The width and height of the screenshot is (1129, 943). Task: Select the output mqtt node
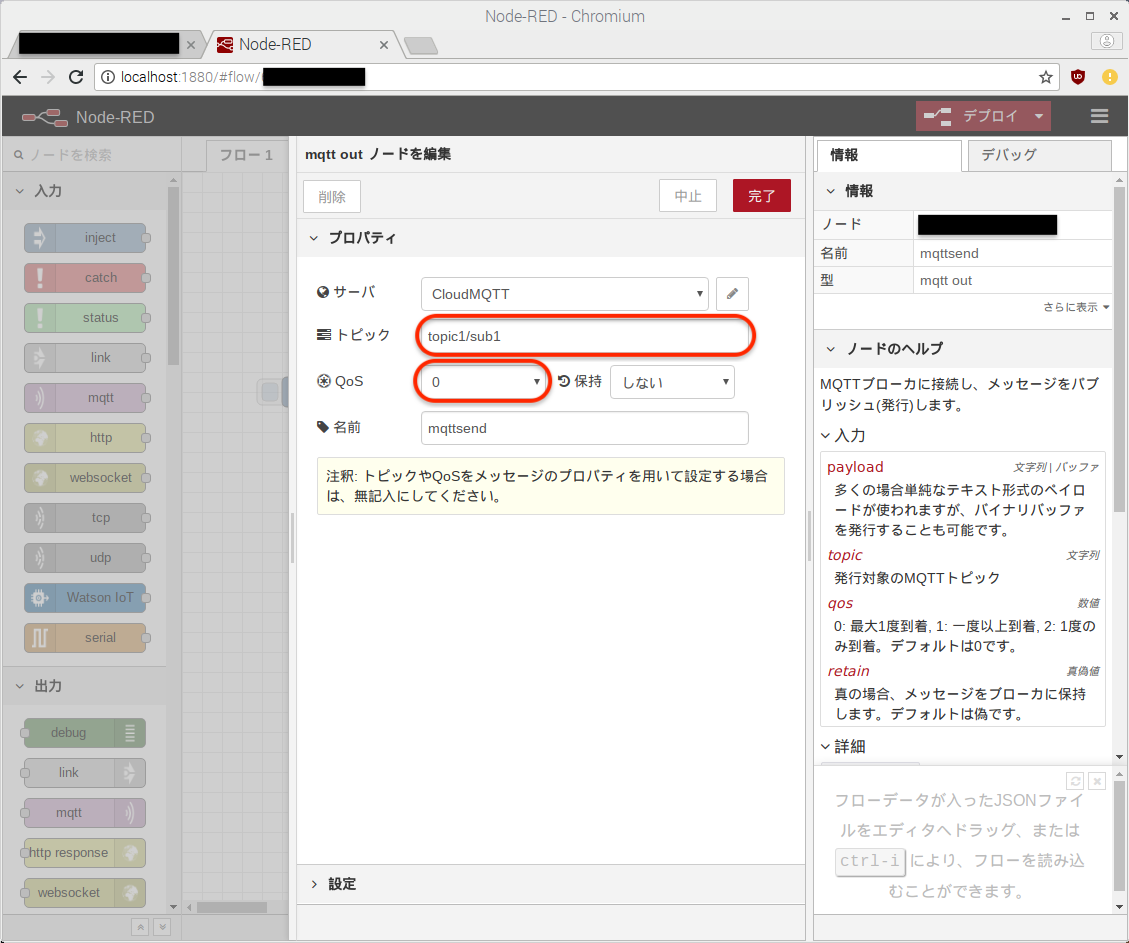85,813
